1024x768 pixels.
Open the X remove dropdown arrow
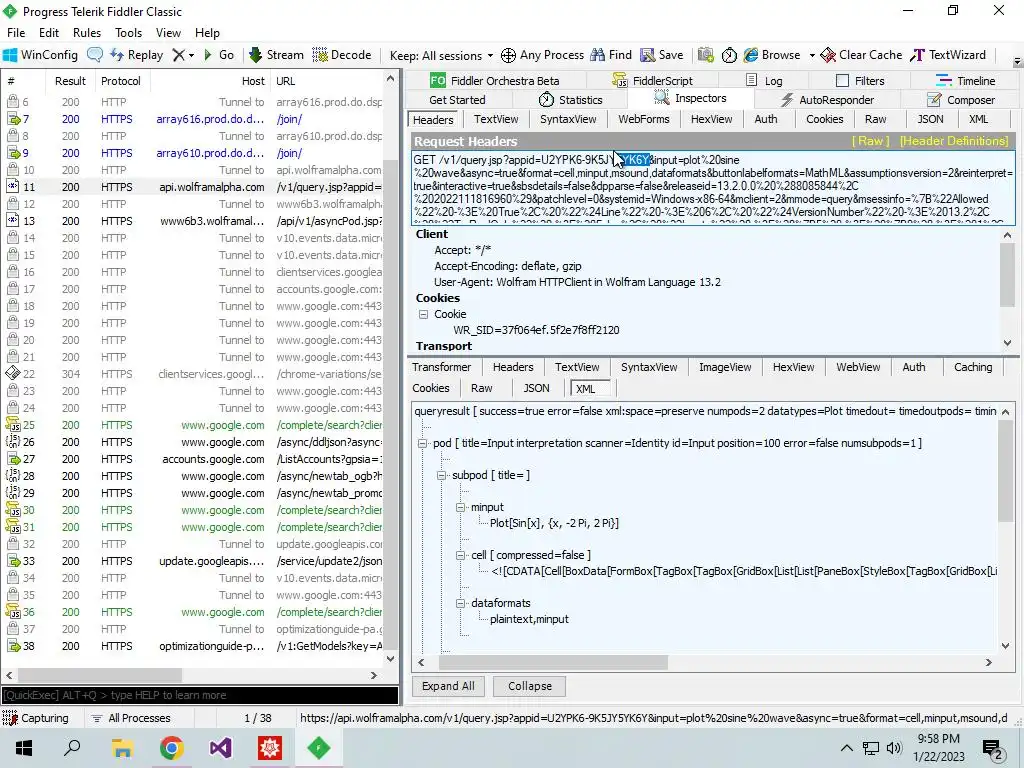[x=191, y=56]
